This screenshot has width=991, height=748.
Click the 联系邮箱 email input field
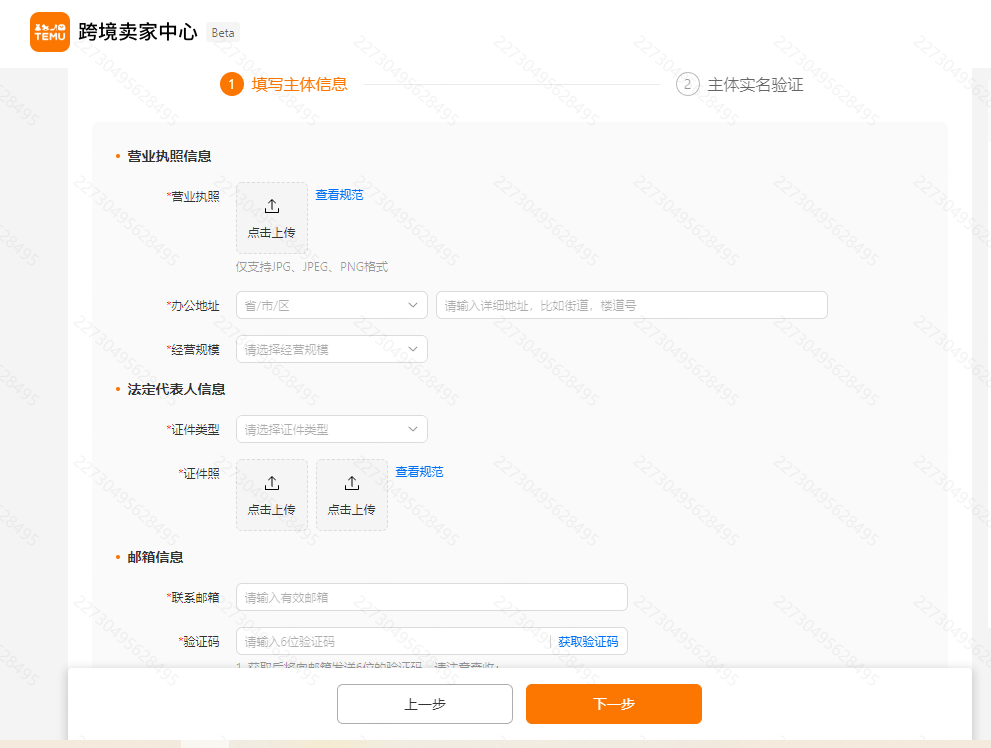(431, 597)
